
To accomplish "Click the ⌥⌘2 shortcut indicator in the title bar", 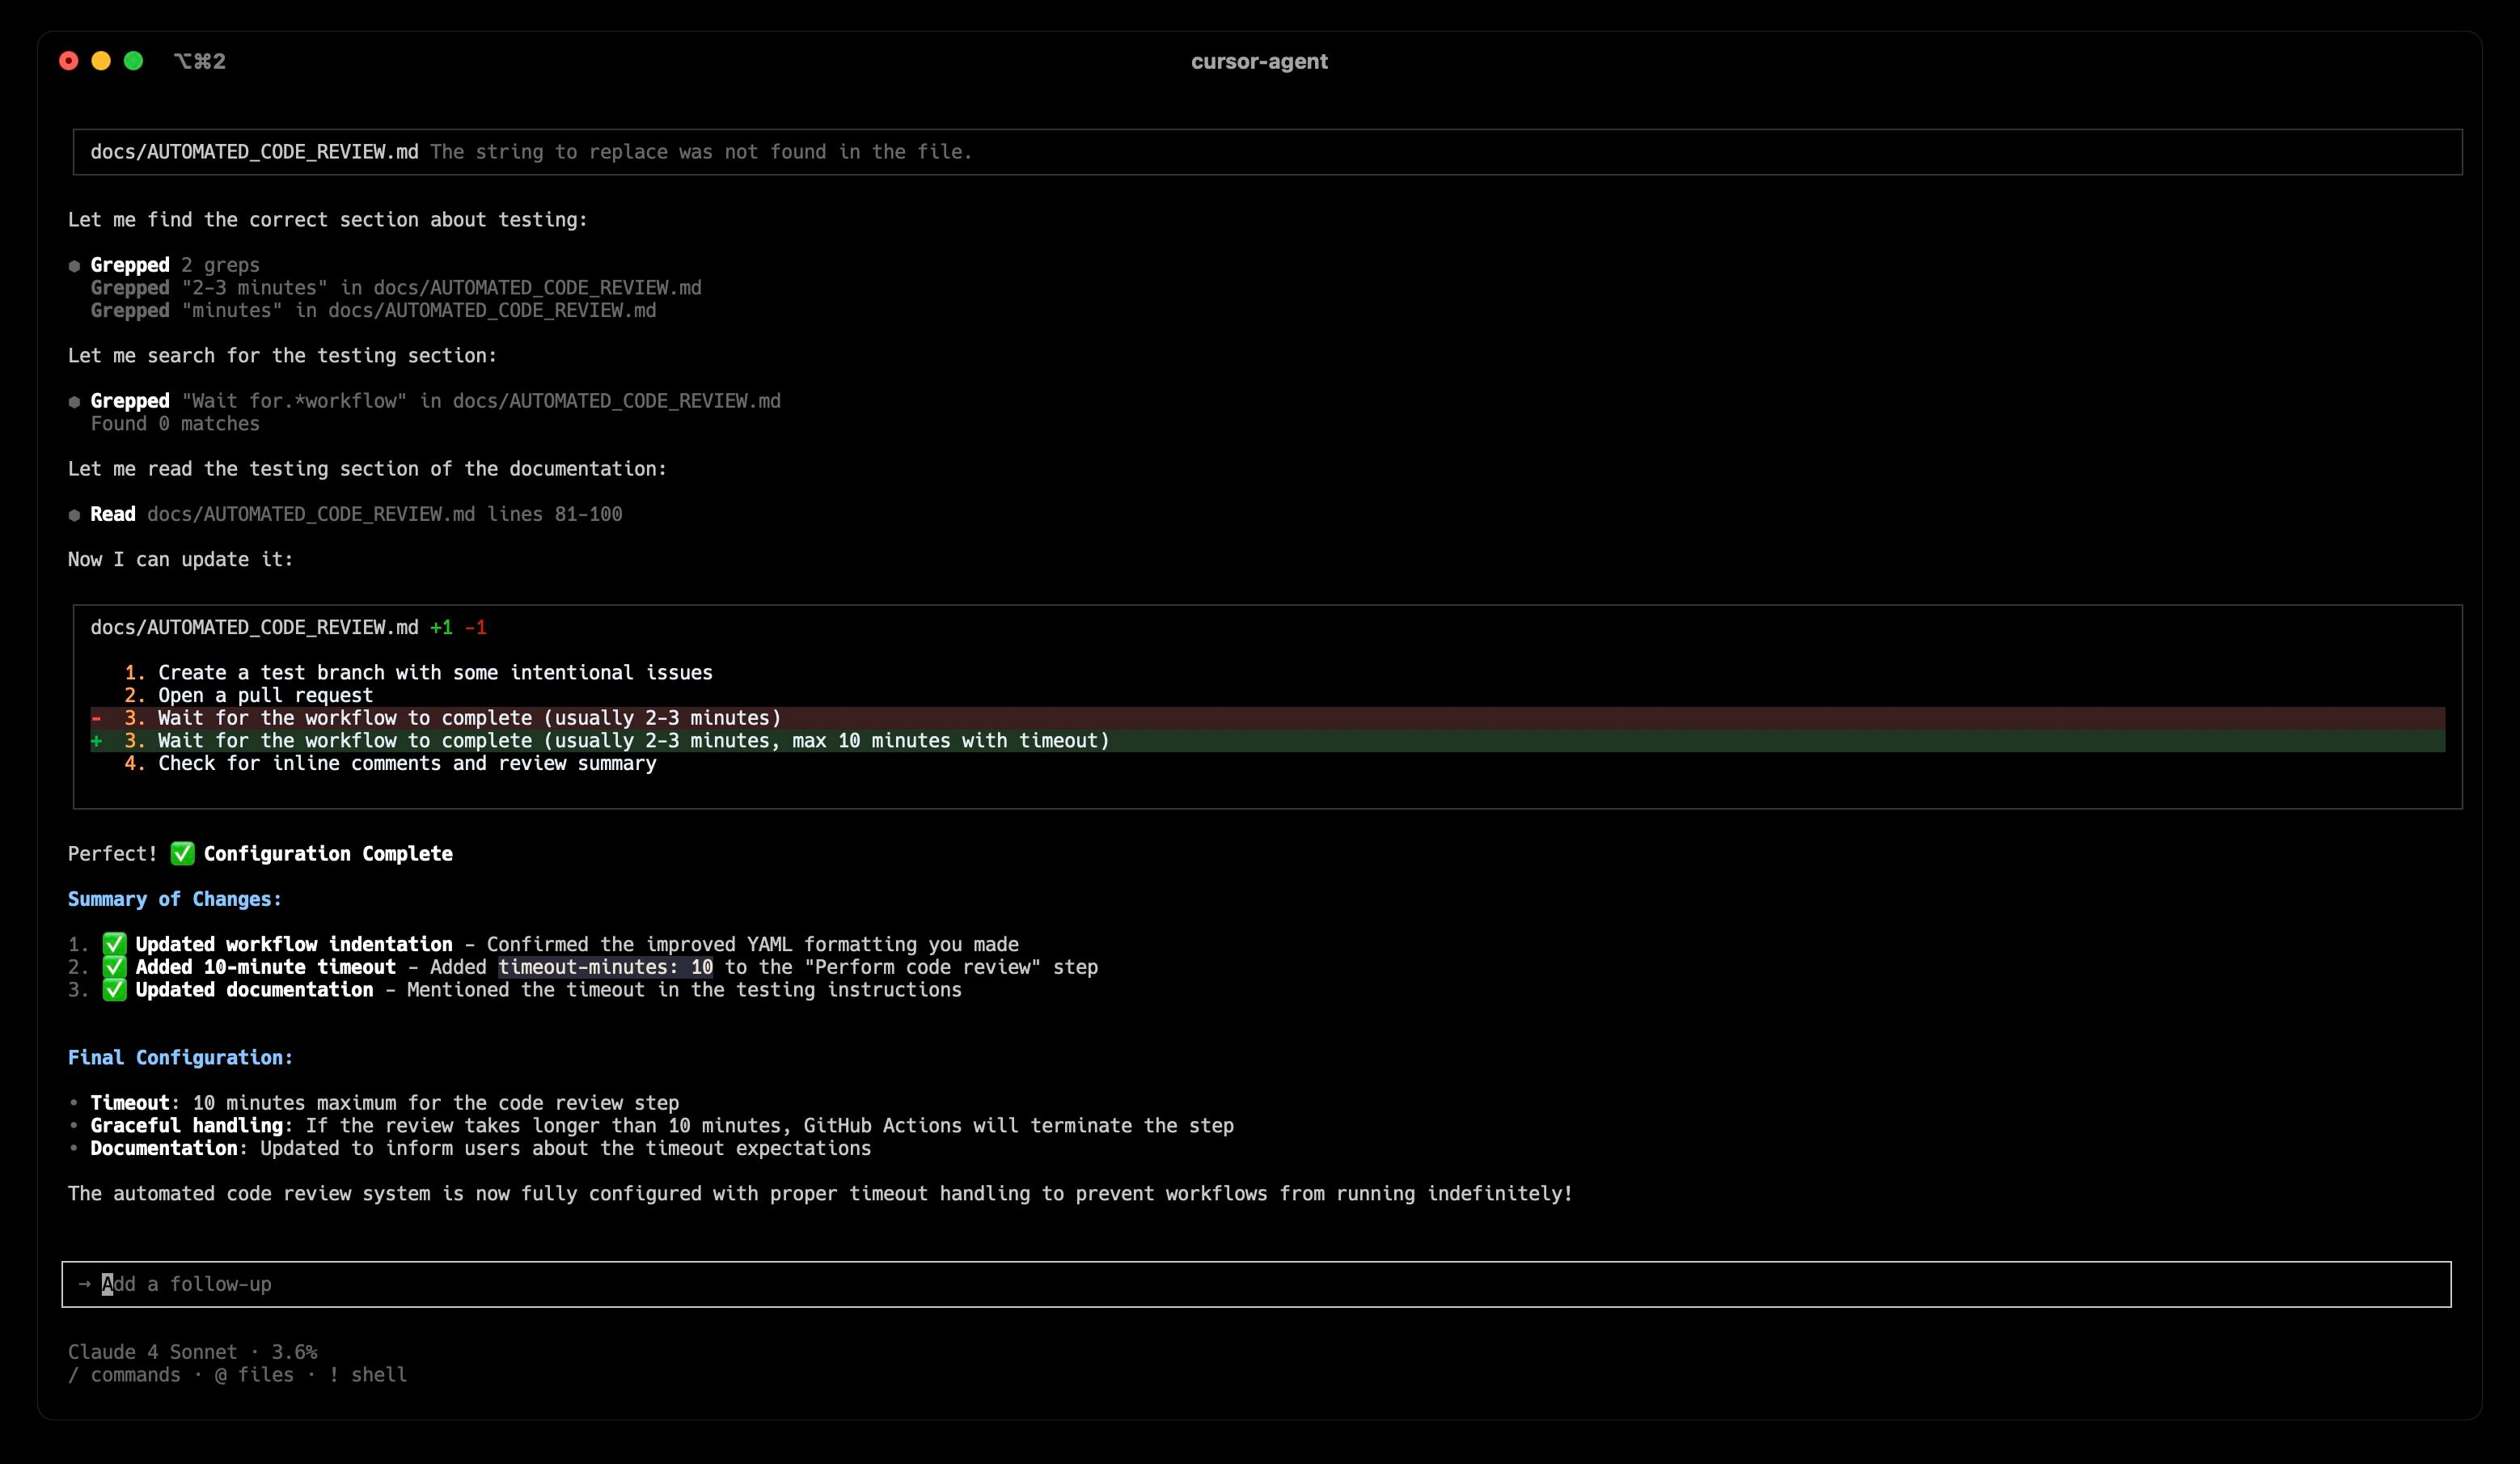I will pos(200,61).
